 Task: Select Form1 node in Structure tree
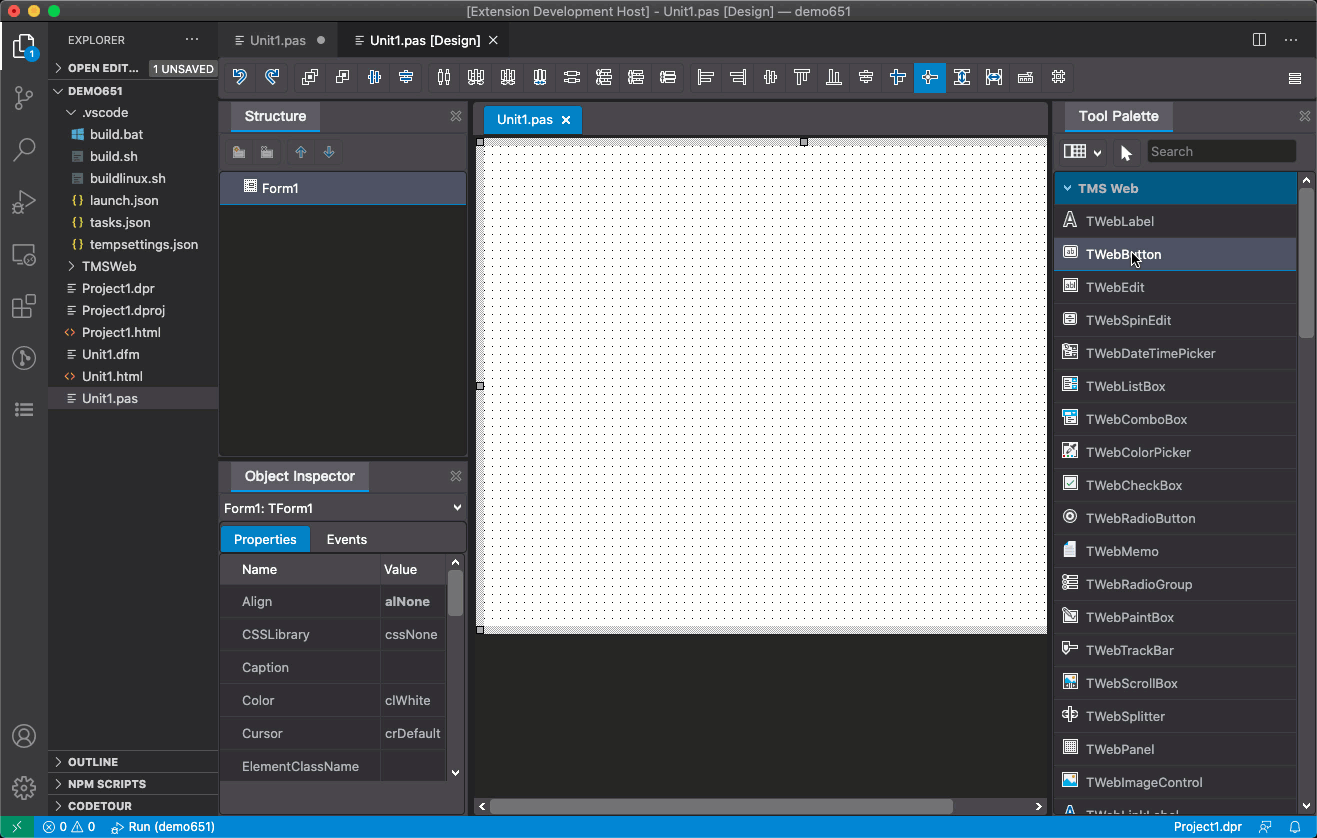click(342, 188)
